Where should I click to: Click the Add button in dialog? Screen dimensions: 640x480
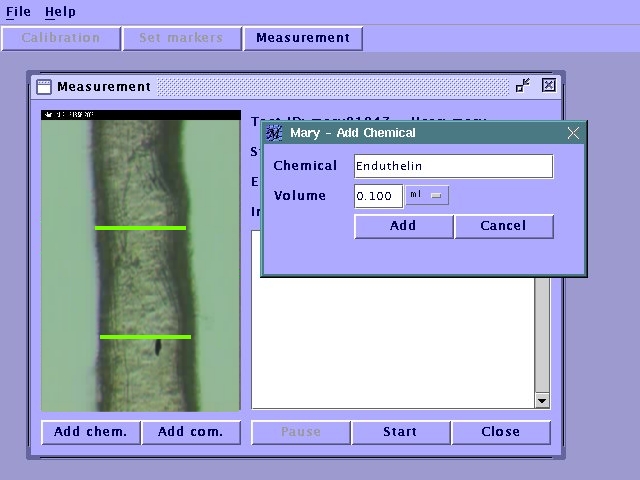tap(403, 226)
